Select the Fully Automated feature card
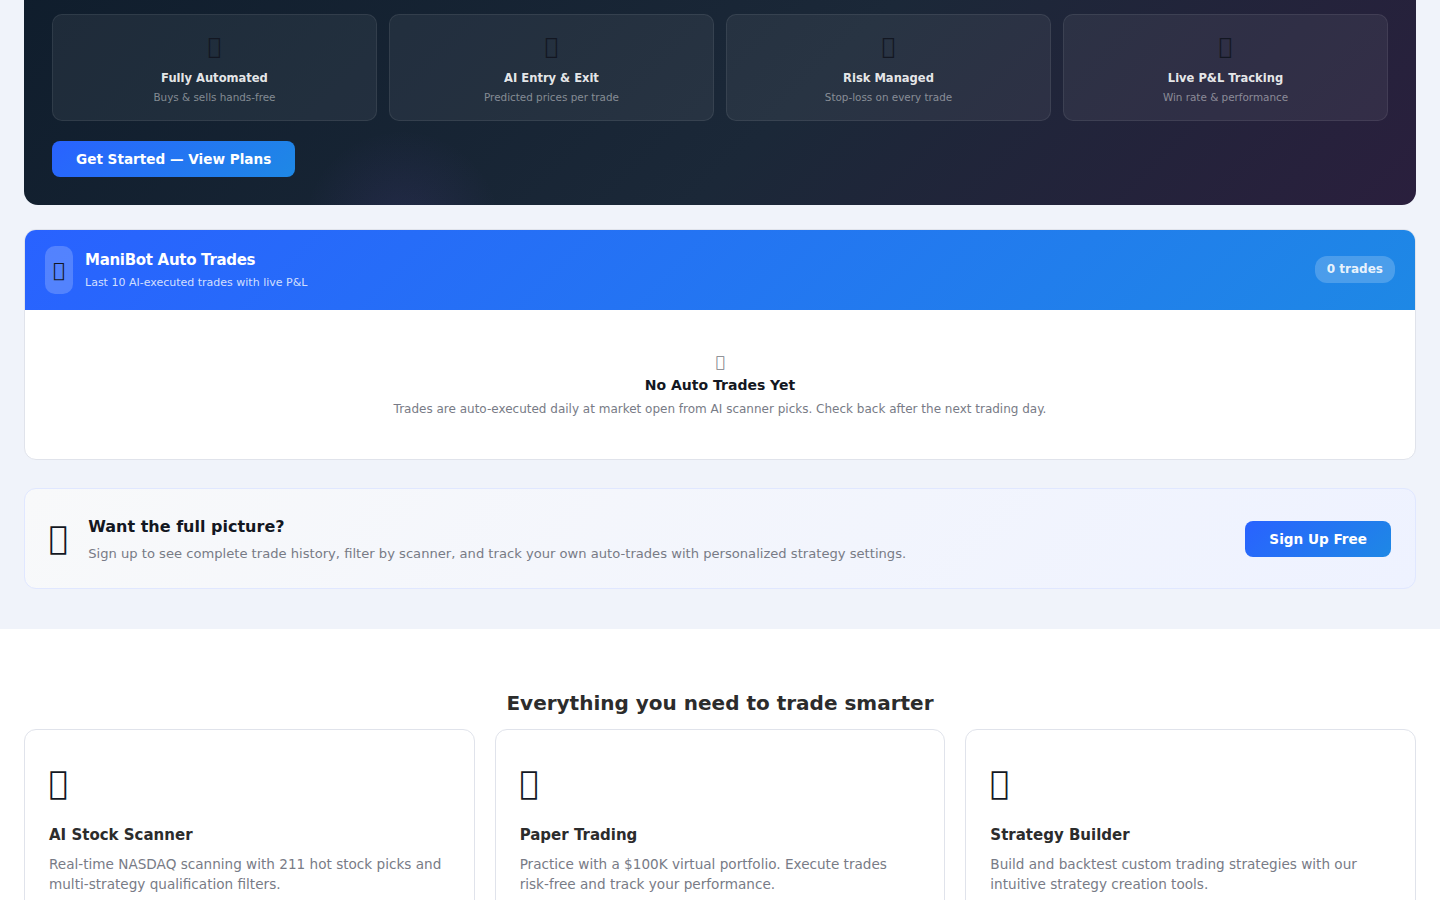Viewport: 1440px width, 900px height. [x=214, y=67]
